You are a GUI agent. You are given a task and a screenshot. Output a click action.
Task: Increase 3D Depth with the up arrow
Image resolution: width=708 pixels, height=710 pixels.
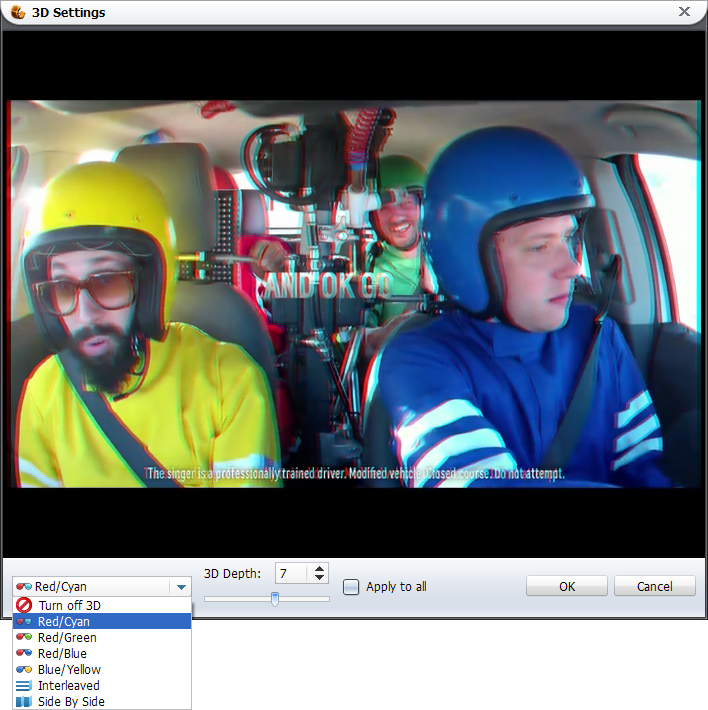[x=319, y=569]
